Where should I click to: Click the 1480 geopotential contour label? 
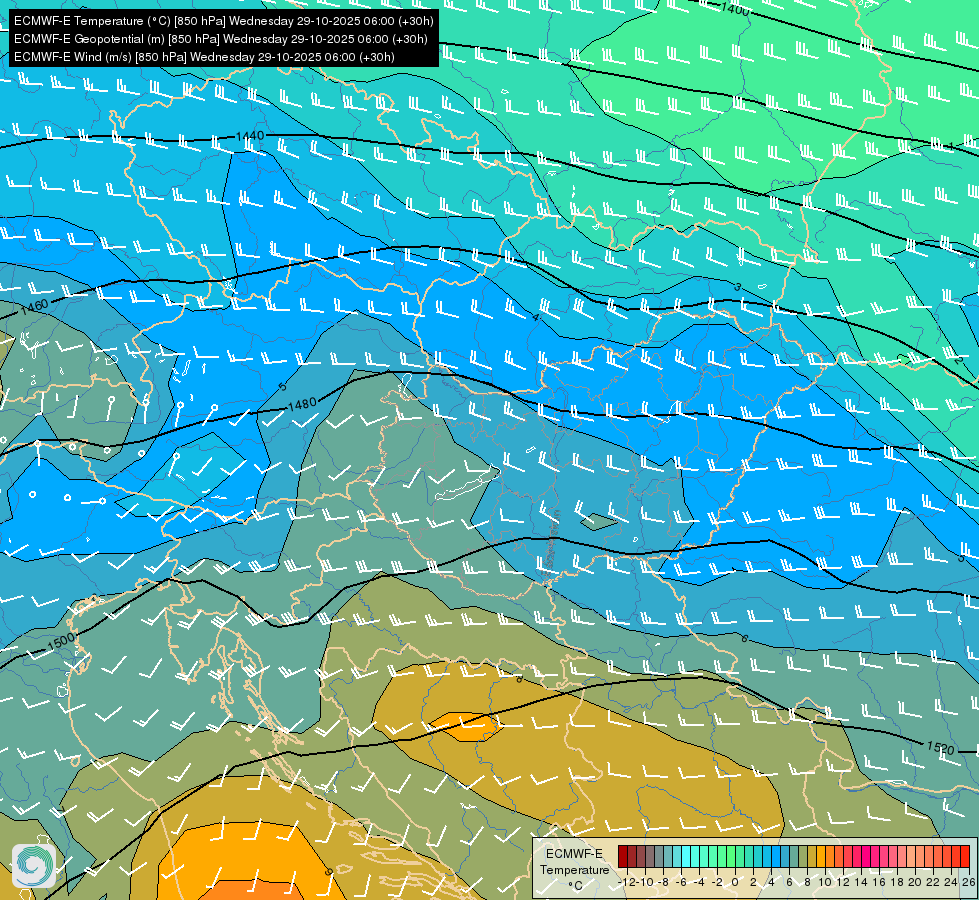(x=302, y=405)
